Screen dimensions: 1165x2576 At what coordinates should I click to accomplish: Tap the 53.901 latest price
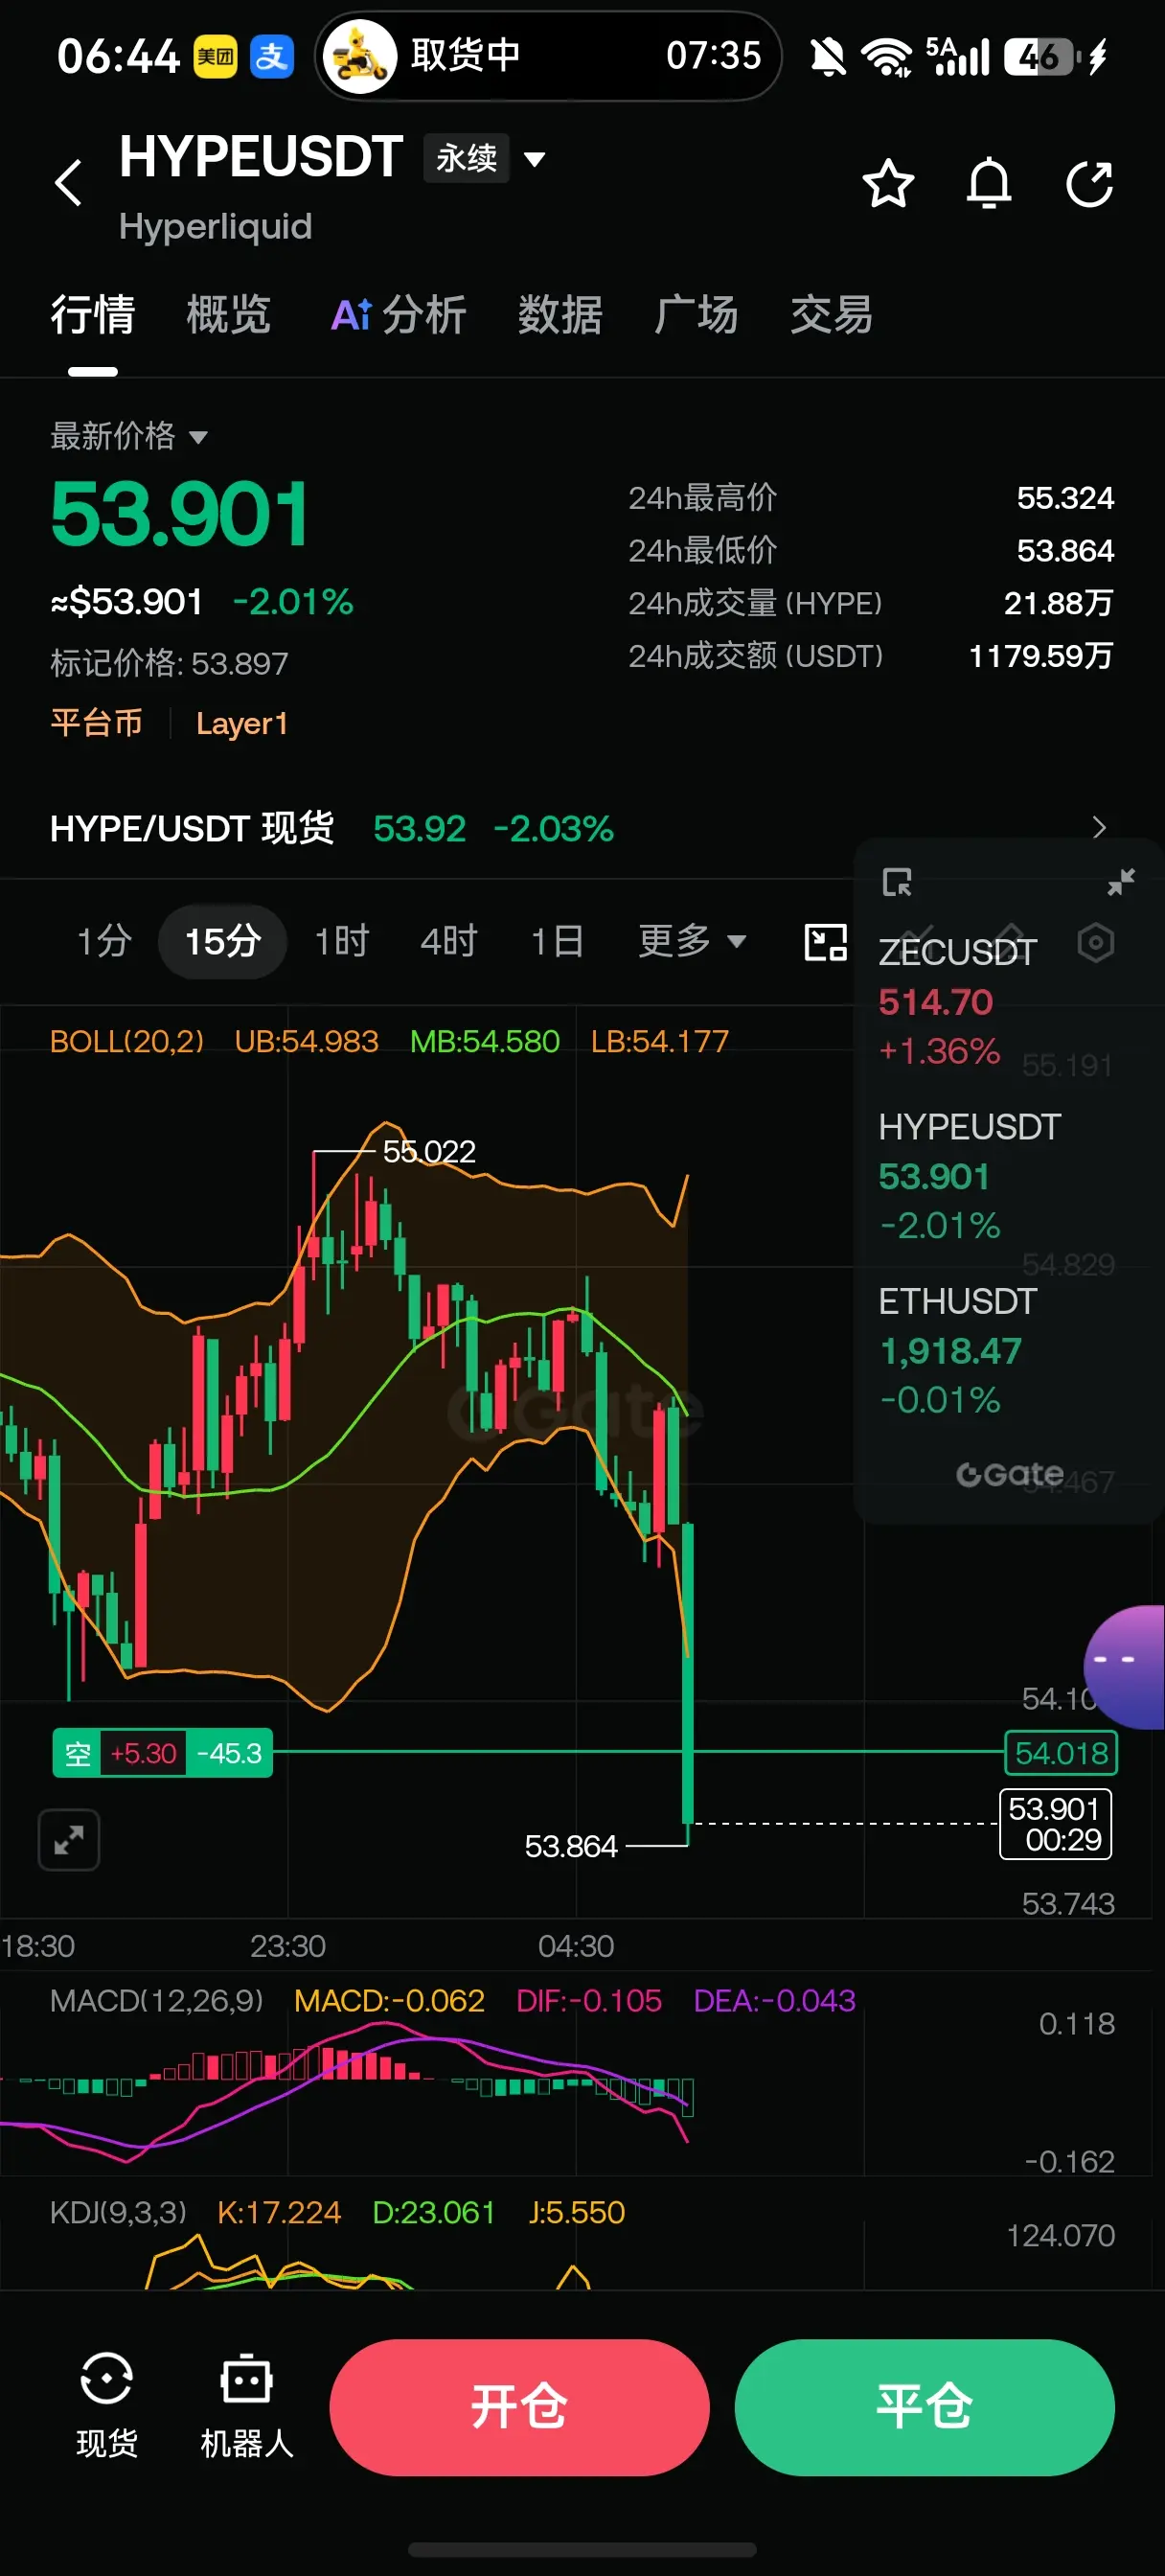[180, 514]
